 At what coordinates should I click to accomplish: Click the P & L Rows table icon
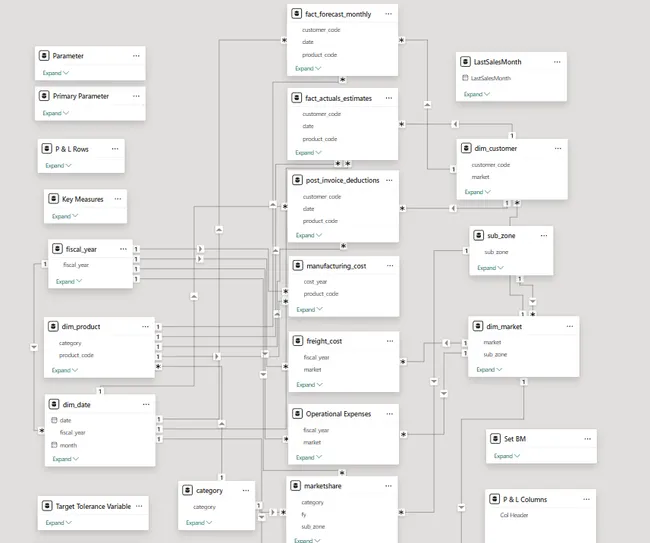click(47, 148)
